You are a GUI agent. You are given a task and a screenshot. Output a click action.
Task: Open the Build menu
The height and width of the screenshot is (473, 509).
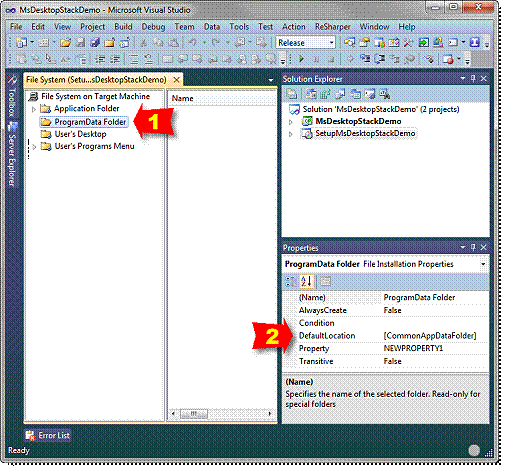click(123, 27)
